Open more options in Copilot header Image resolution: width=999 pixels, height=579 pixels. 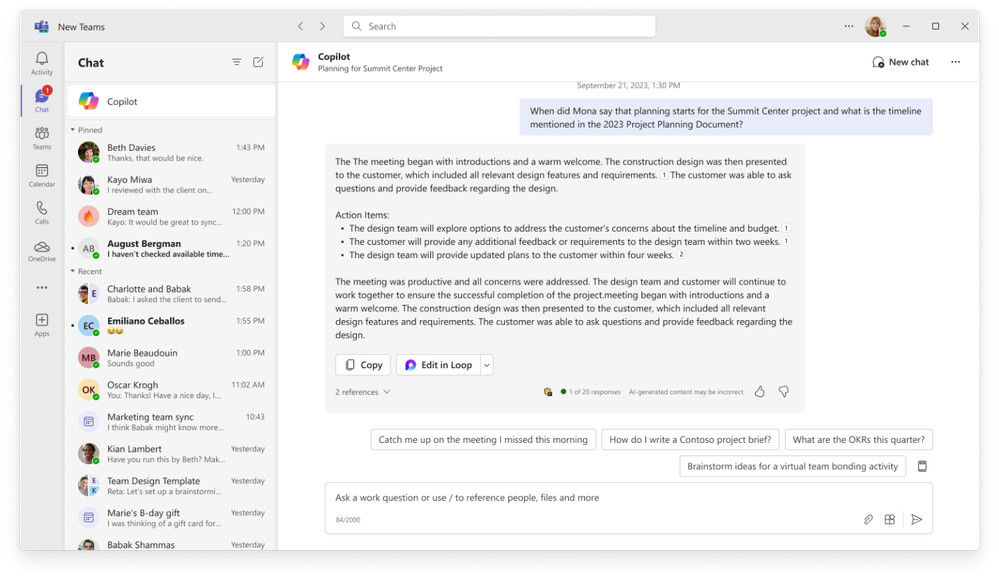tap(955, 62)
